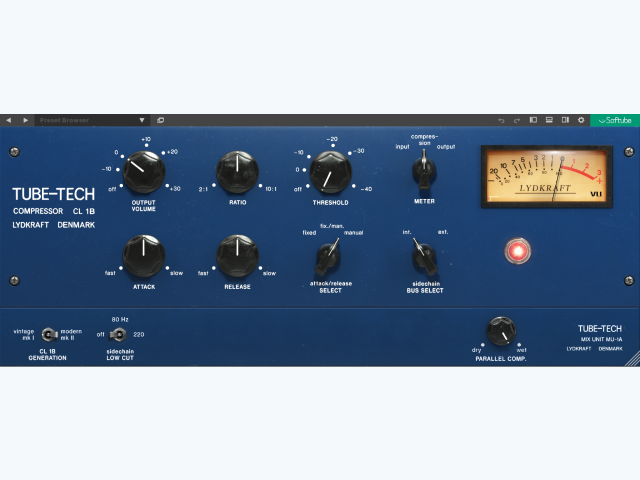Toggle the bottom panel layout icon

pyautogui.click(x=549, y=120)
